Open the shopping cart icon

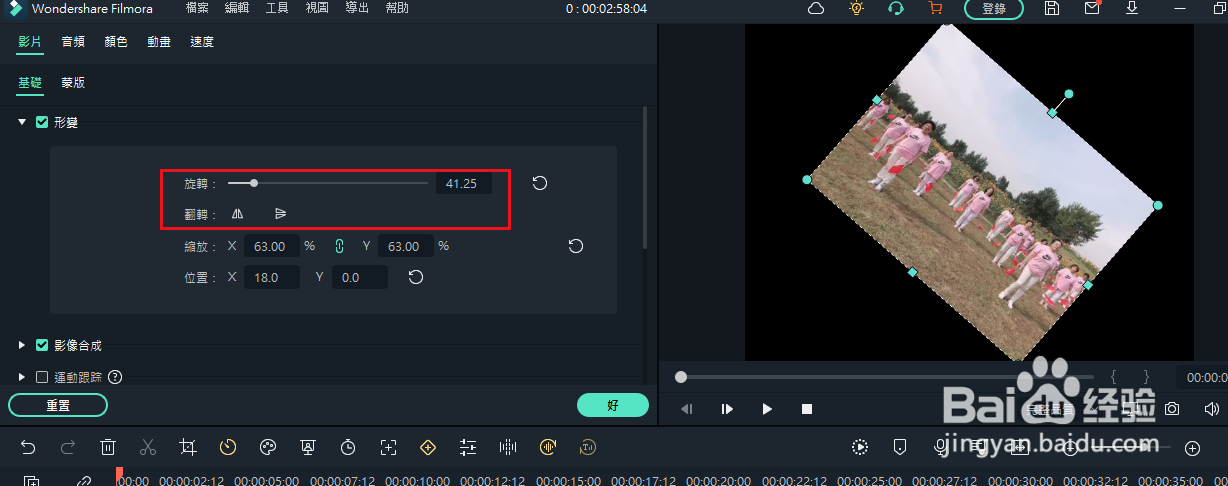coord(936,8)
